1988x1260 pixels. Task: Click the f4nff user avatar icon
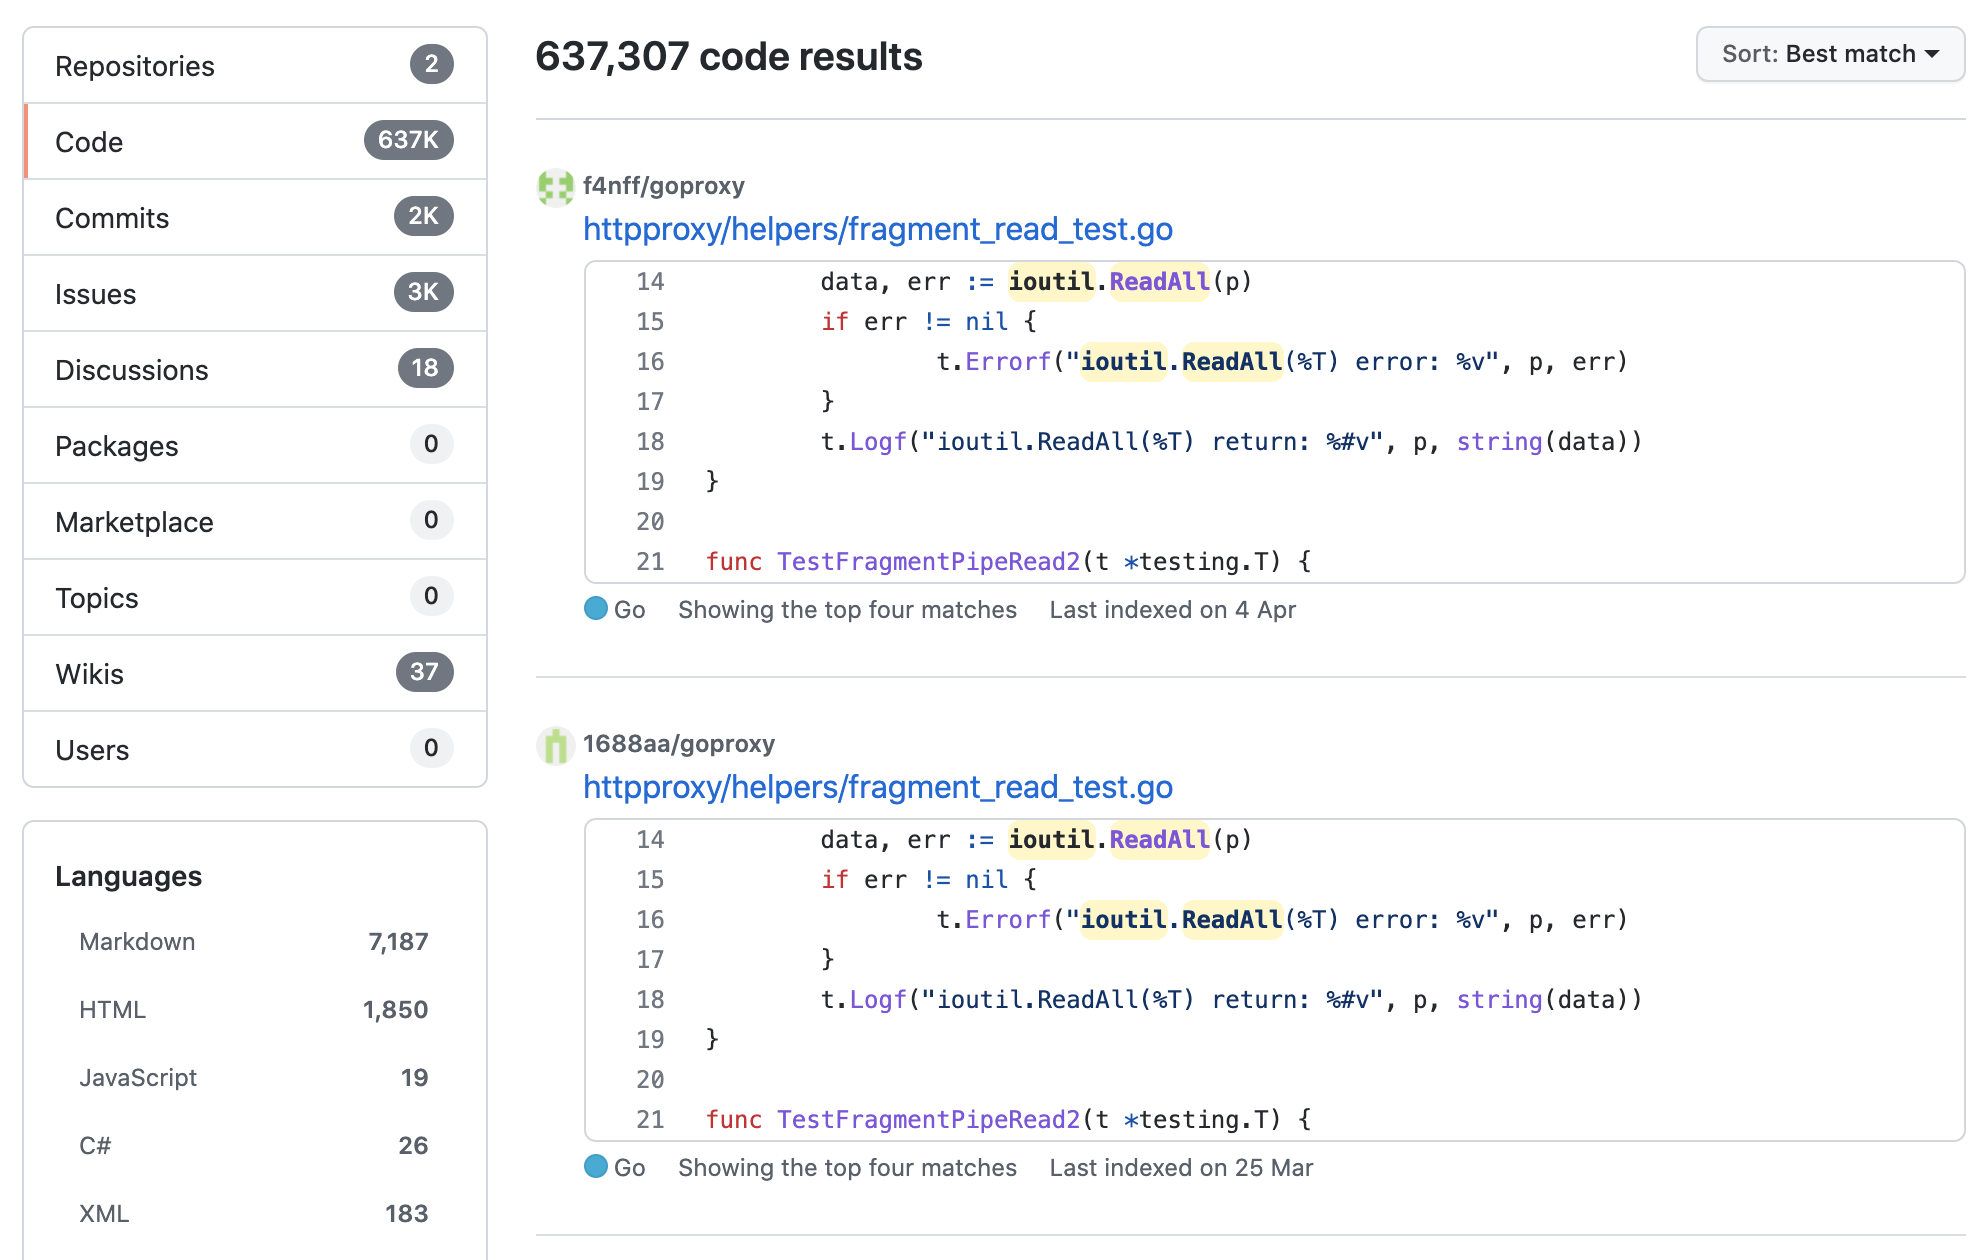point(555,187)
